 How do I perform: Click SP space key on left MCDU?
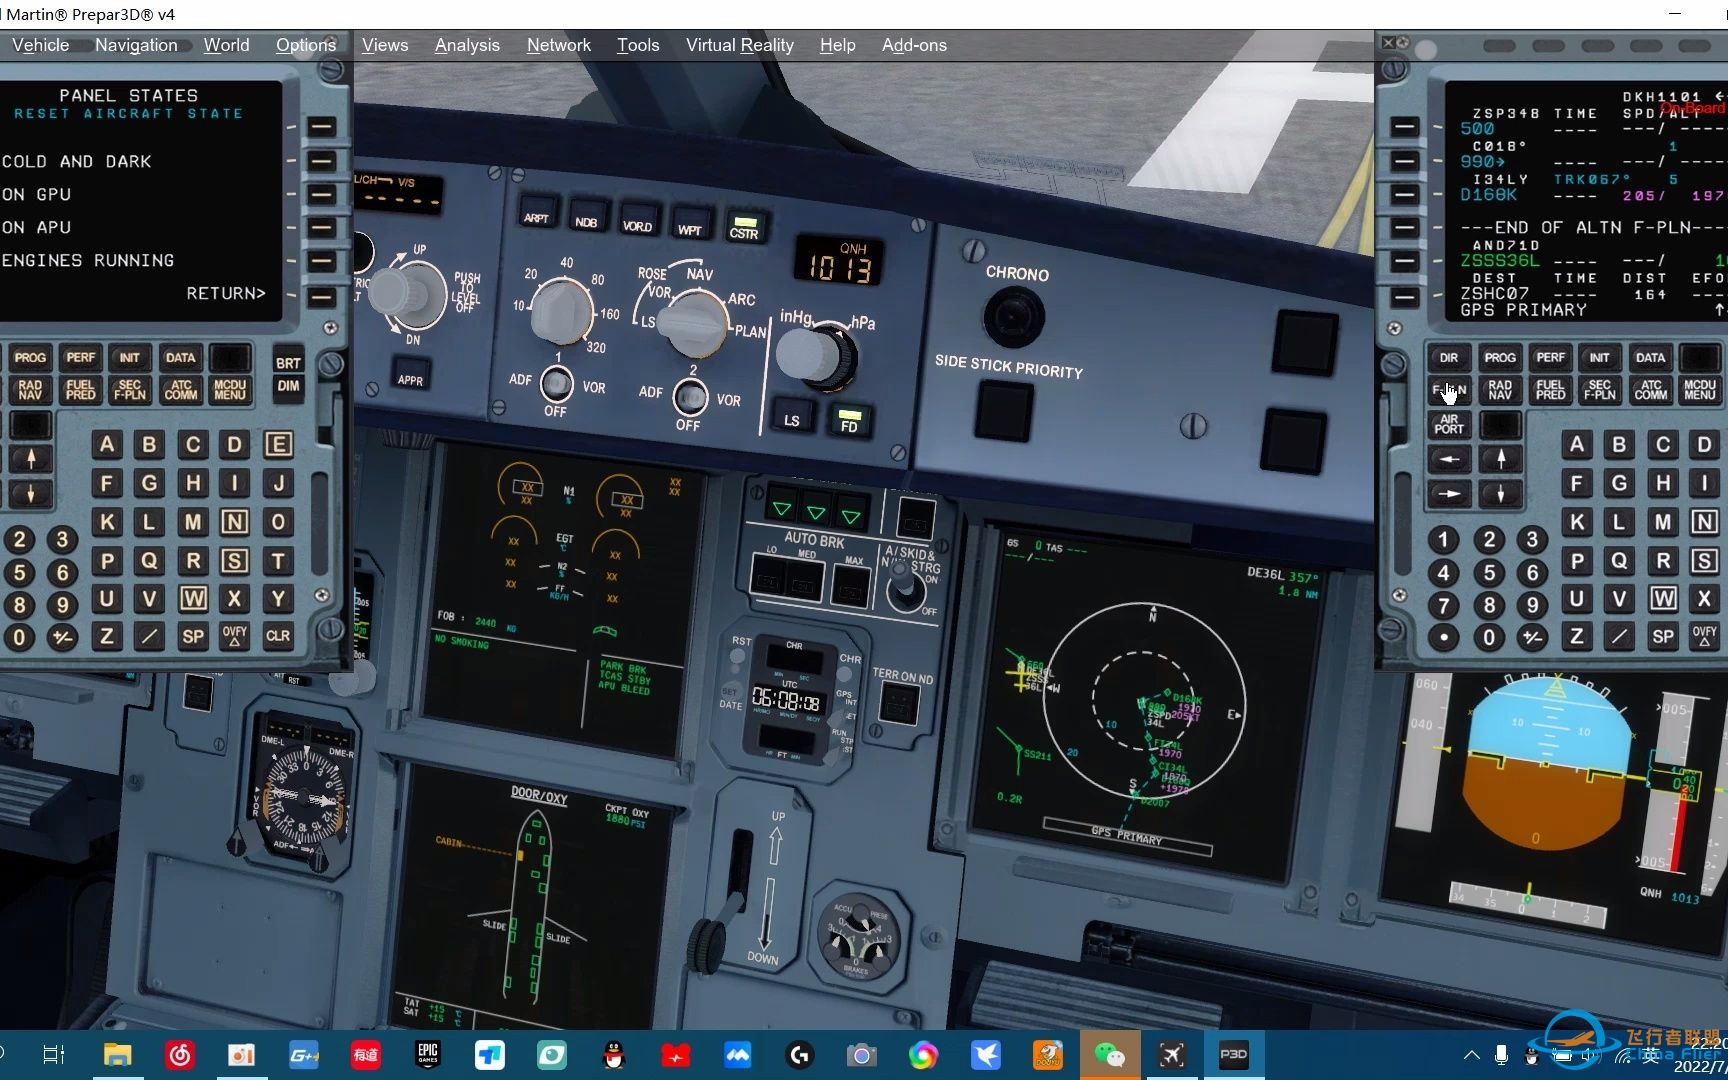point(193,636)
